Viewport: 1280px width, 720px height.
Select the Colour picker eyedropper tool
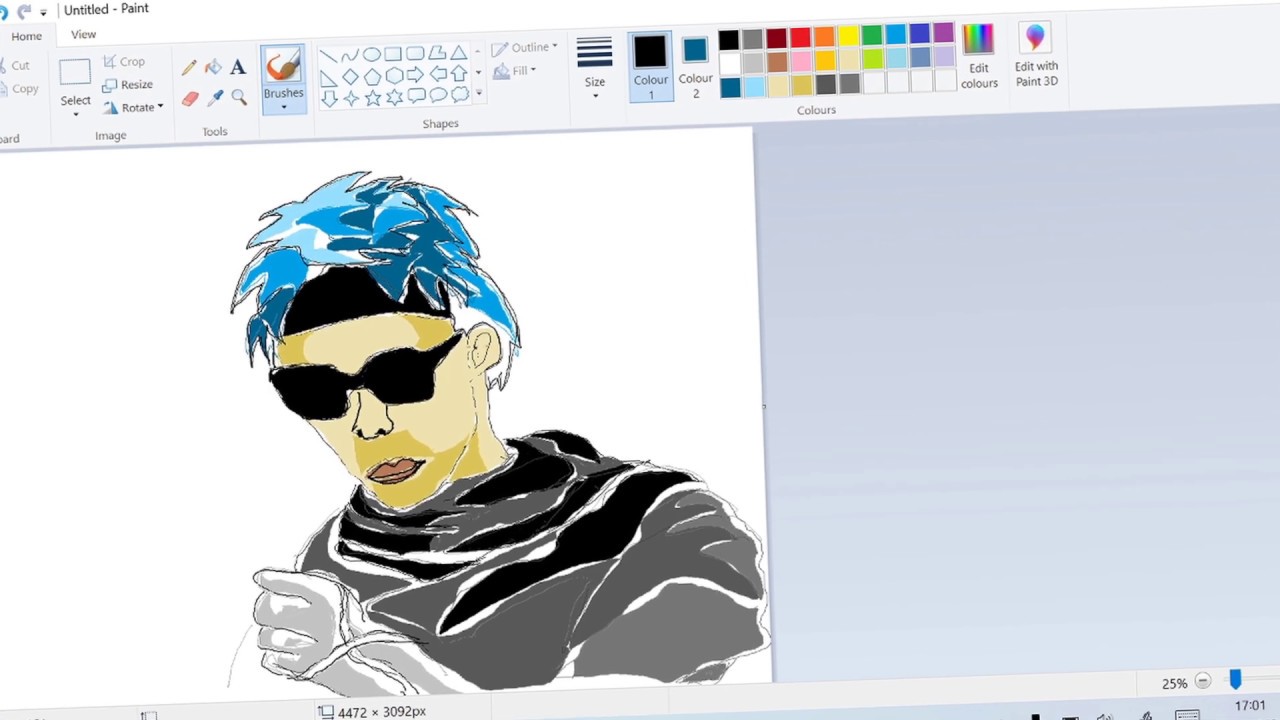click(215, 98)
